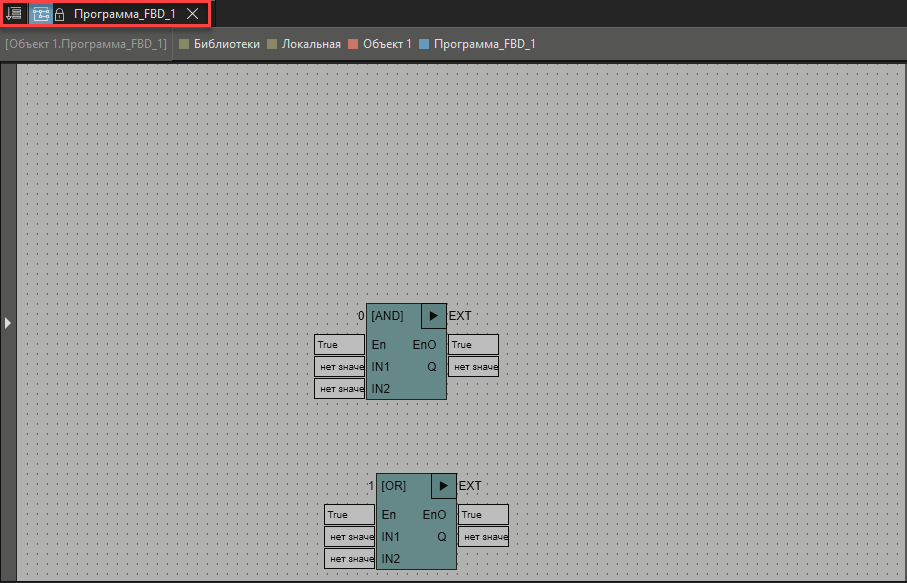Click the IN1 input value field of AND block
Image resolution: width=907 pixels, height=583 pixels.
[339, 367]
